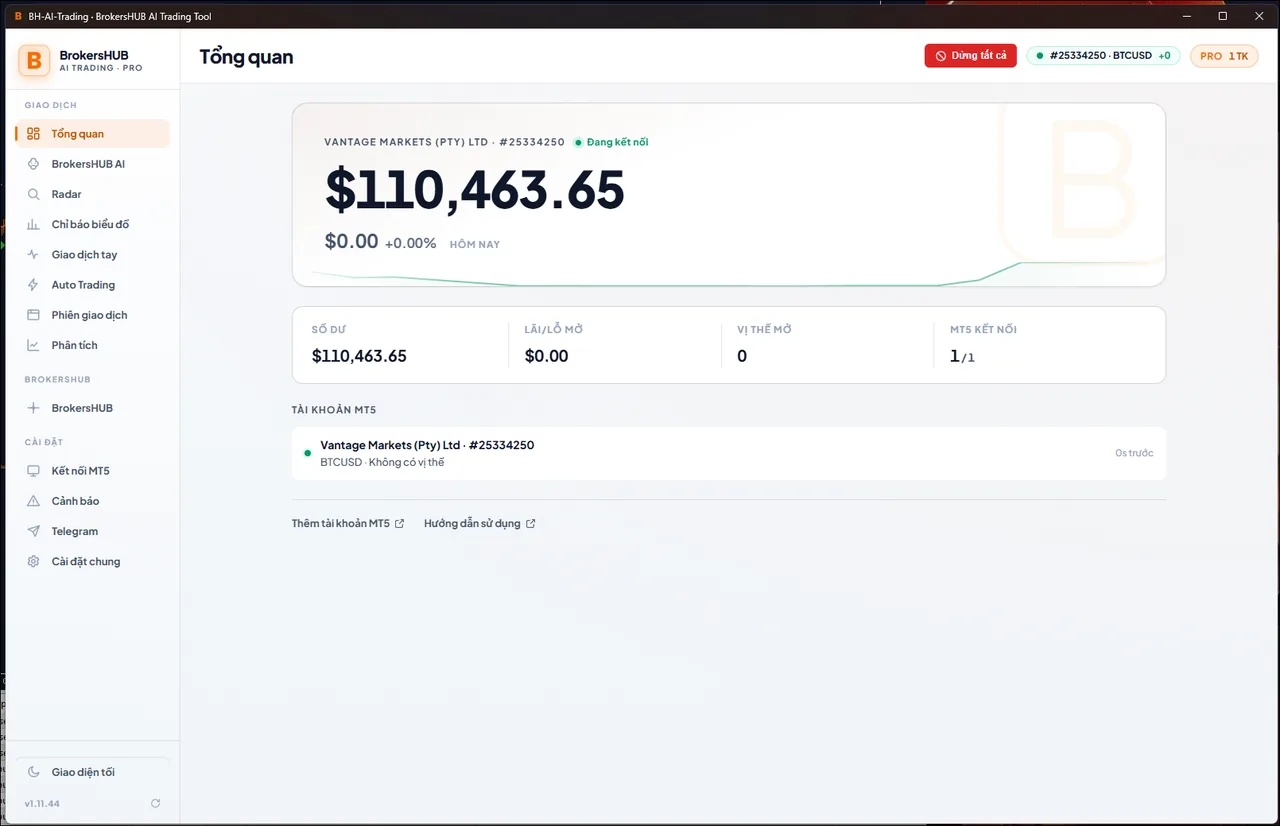Viewport: 1280px width, 826px height.
Task: Open the Tổng quan overview page
Action: tap(92, 134)
